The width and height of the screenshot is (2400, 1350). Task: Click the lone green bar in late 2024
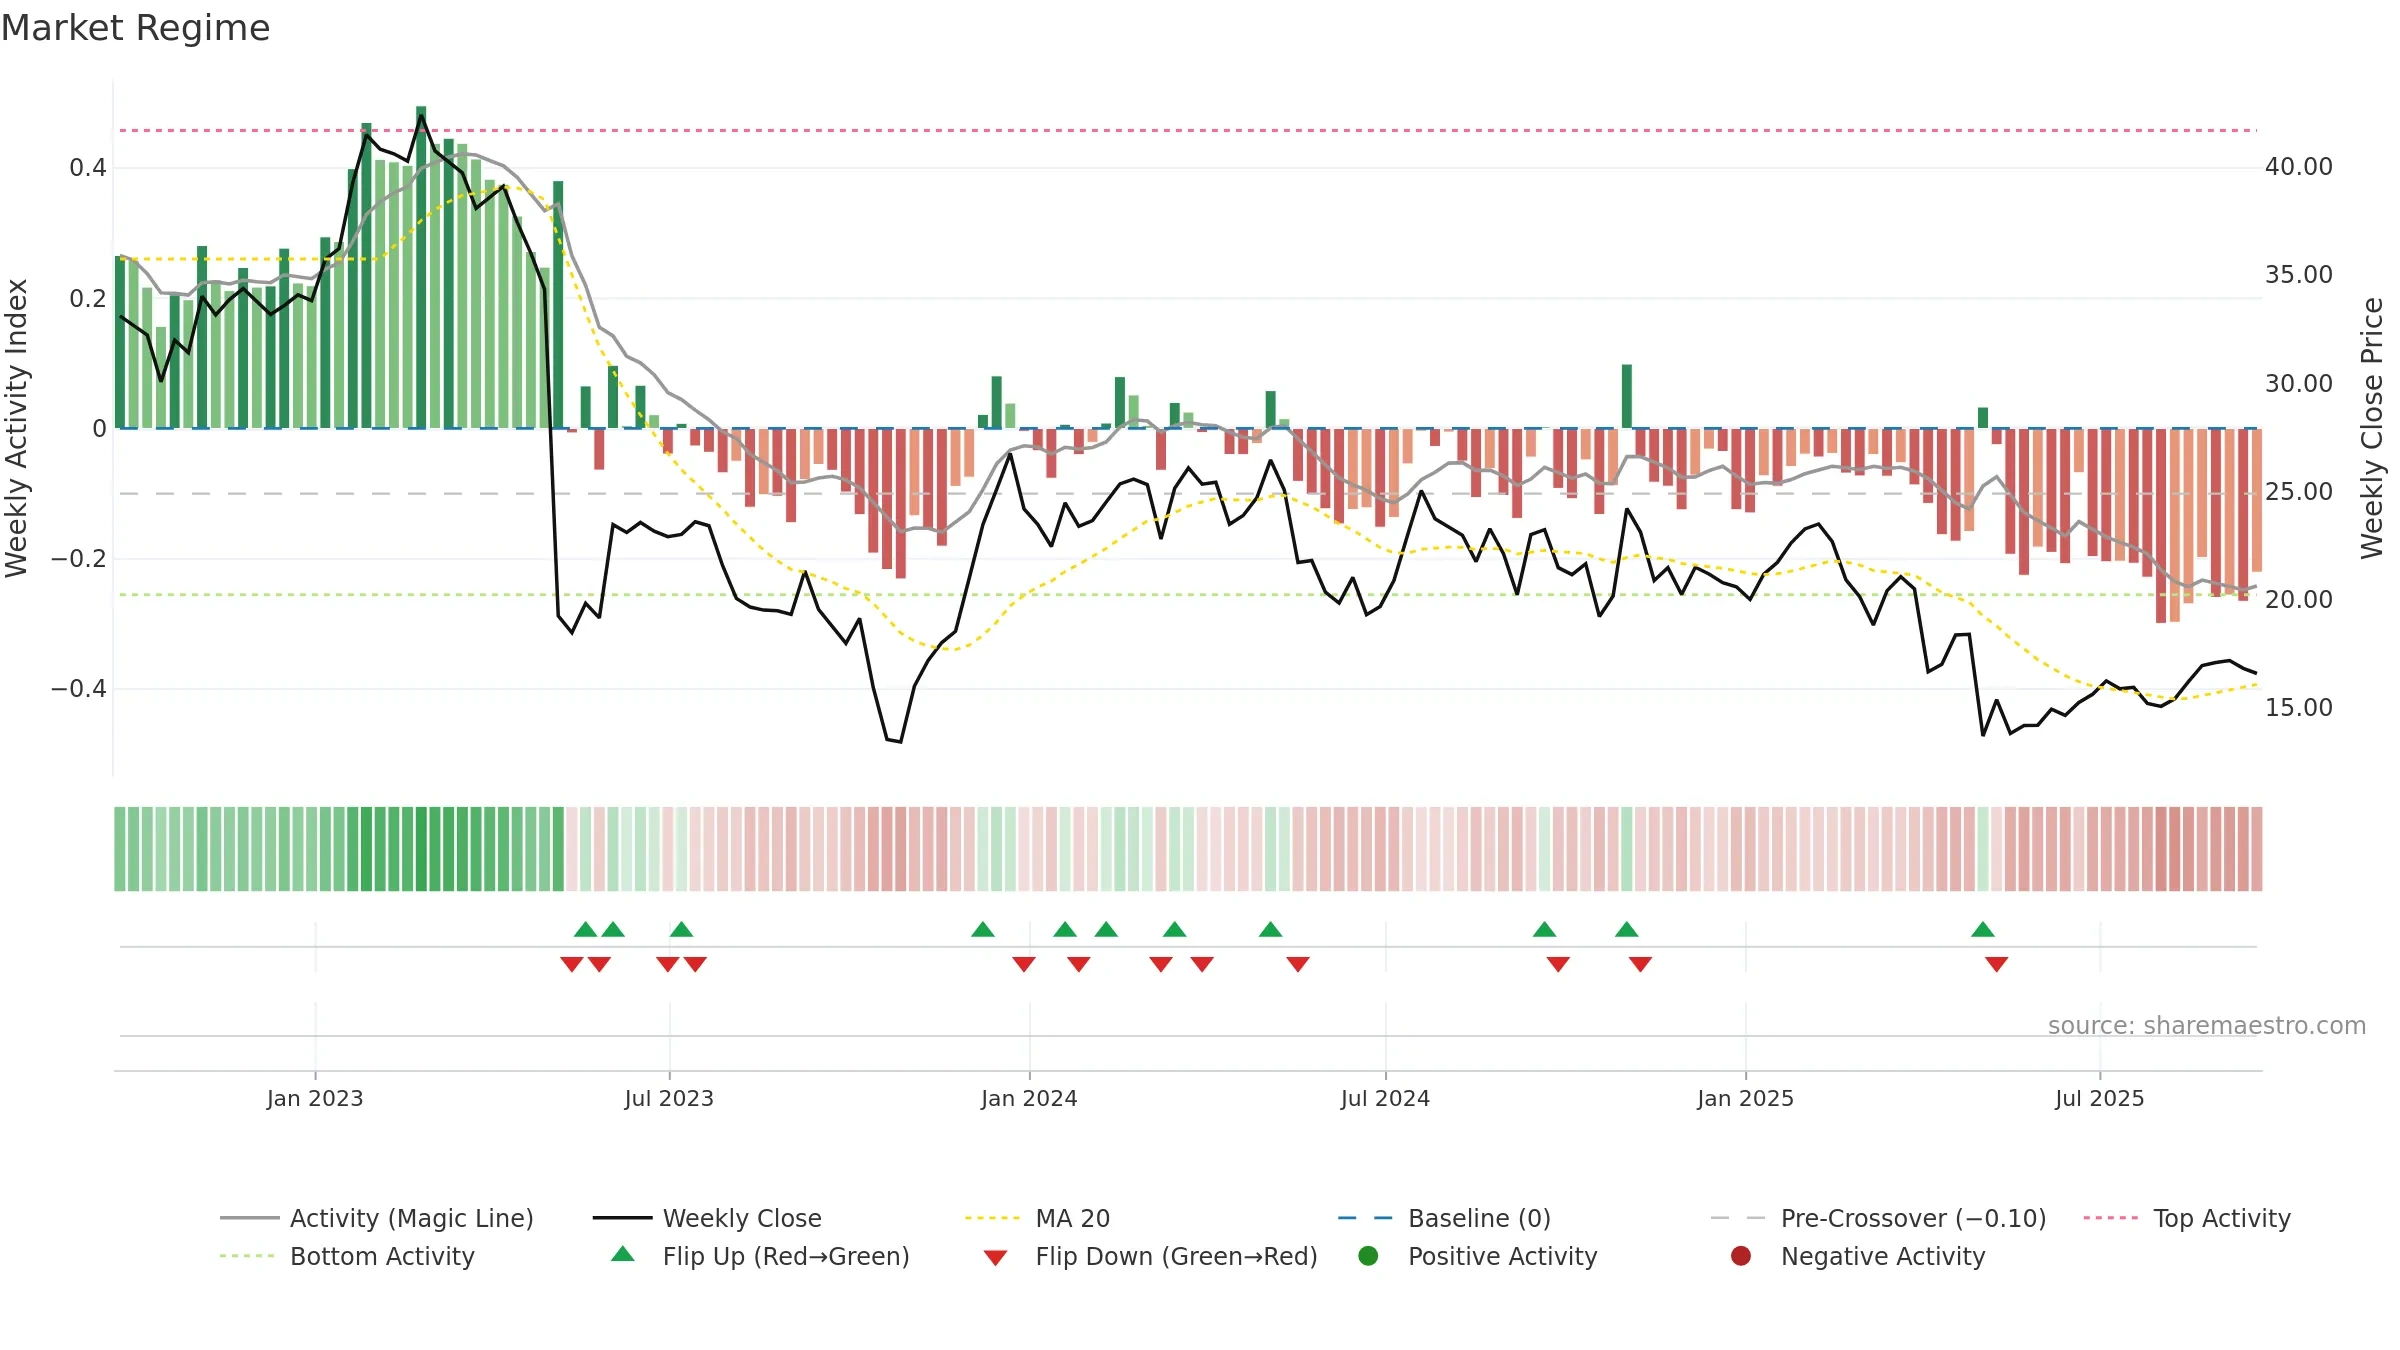[x=1627, y=396]
